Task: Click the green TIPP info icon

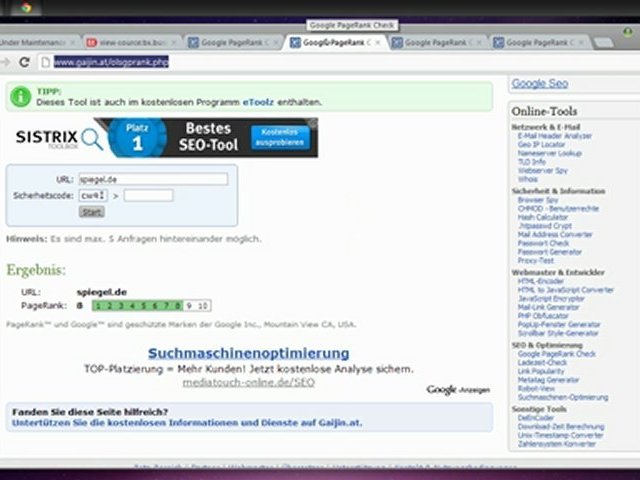Action: pyautogui.click(x=20, y=96)
